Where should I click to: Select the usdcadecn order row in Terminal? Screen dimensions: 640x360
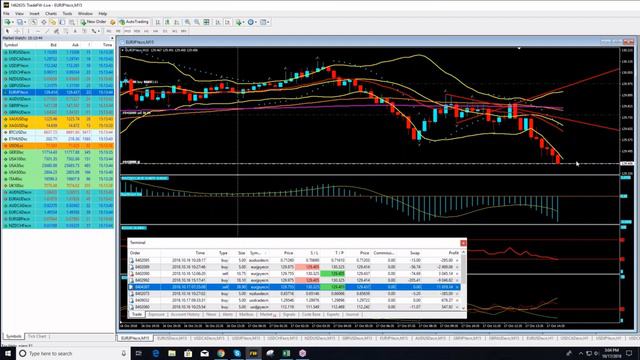pyautogui.click(x=294, y=300)
